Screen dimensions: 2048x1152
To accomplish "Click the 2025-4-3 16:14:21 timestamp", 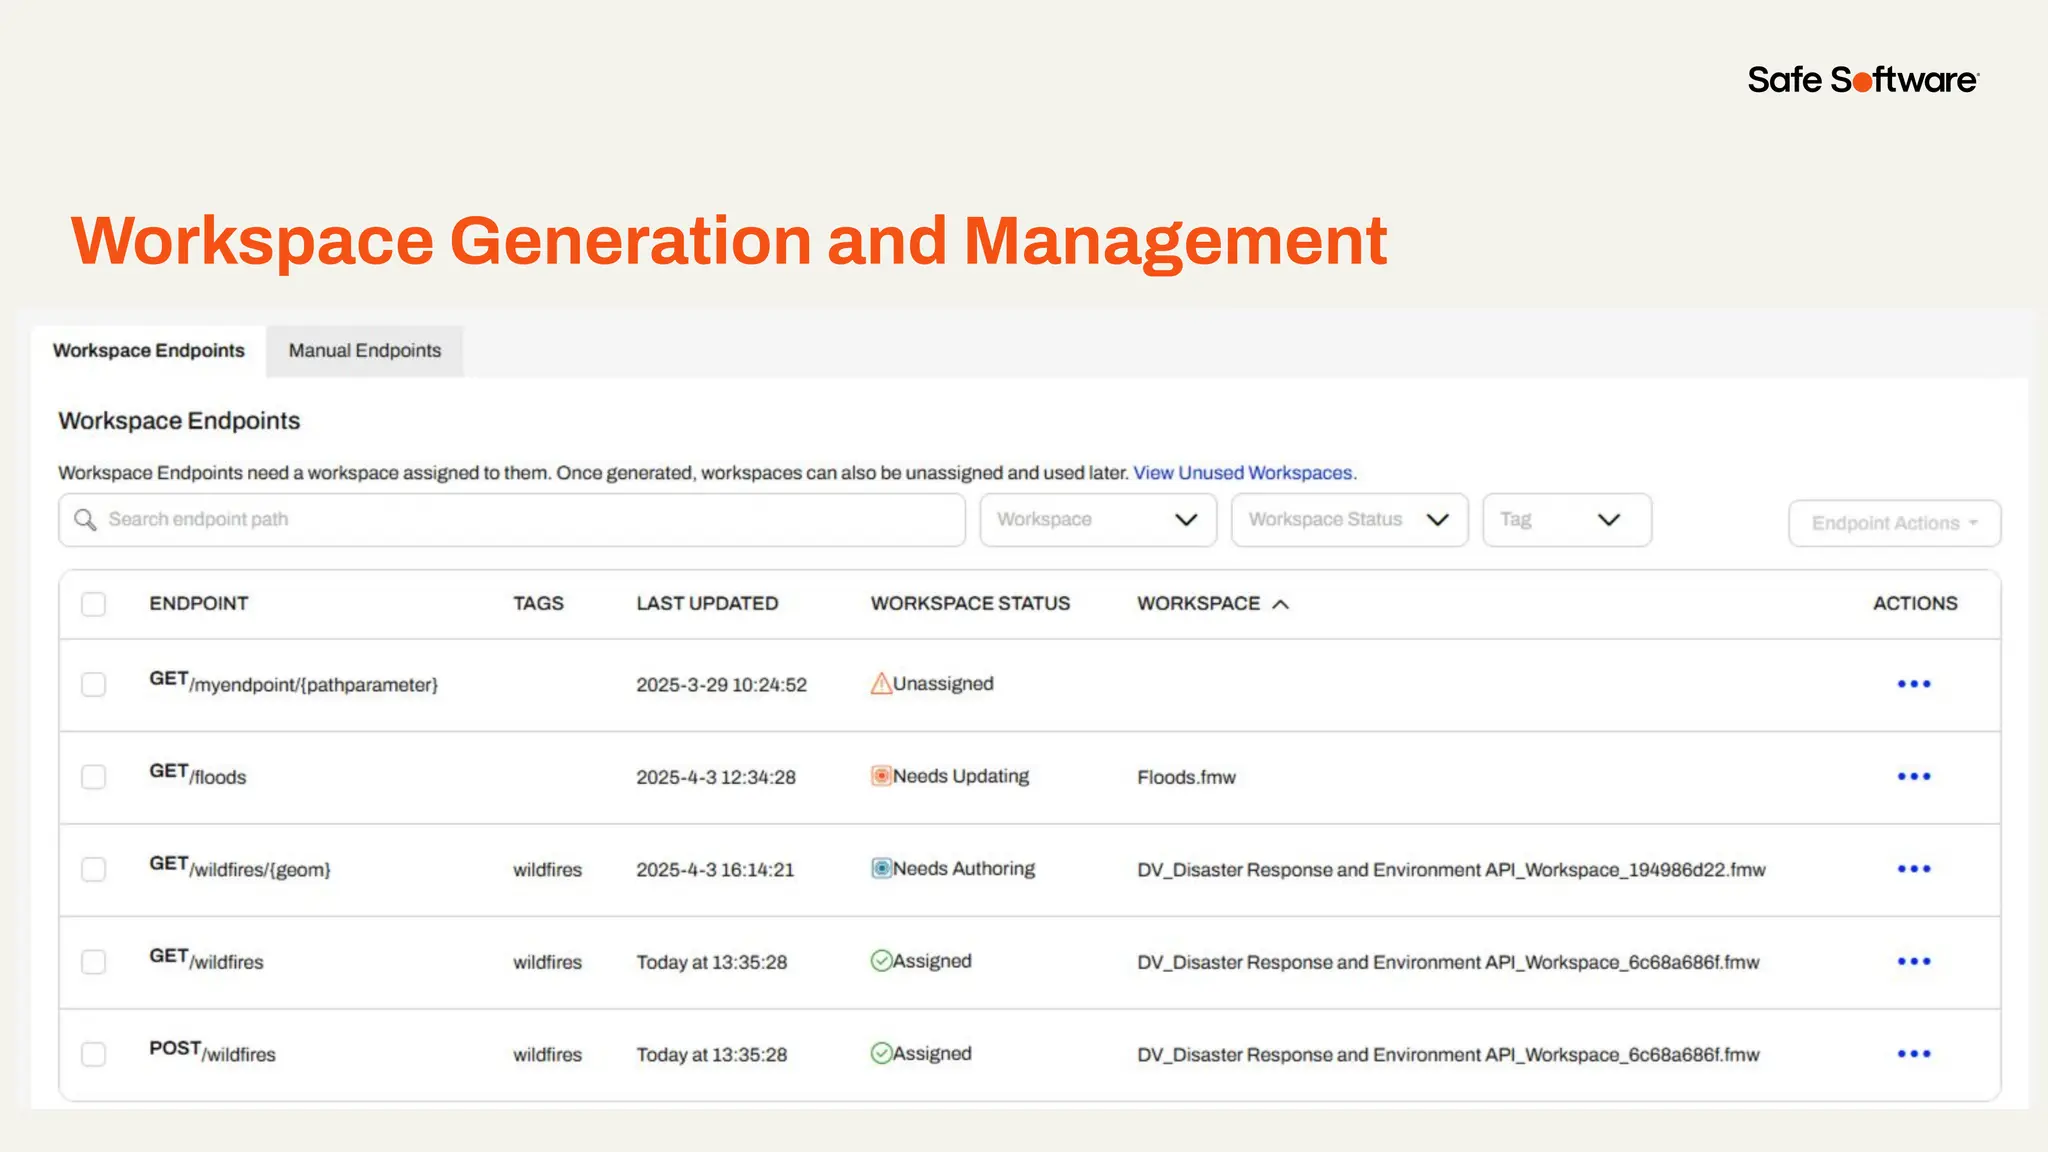I will tap(715, 870).
